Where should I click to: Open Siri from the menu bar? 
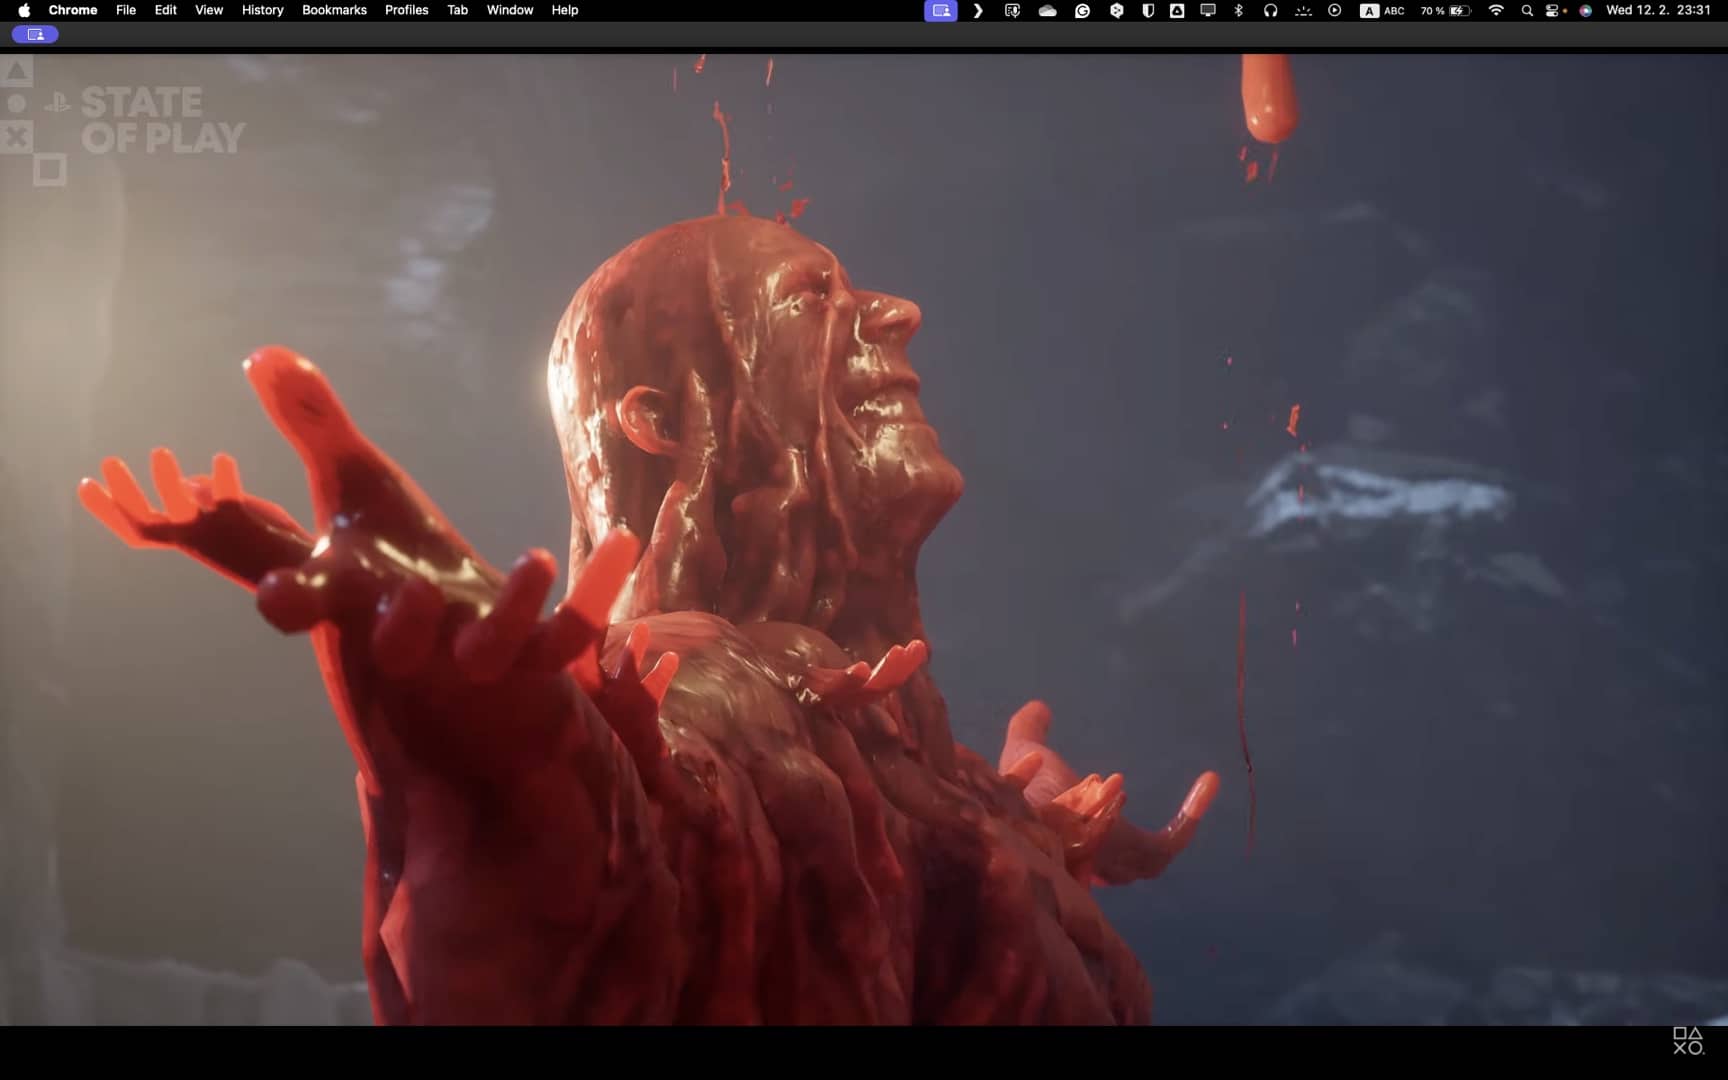pyautogui.click(x=1585, y=10)
